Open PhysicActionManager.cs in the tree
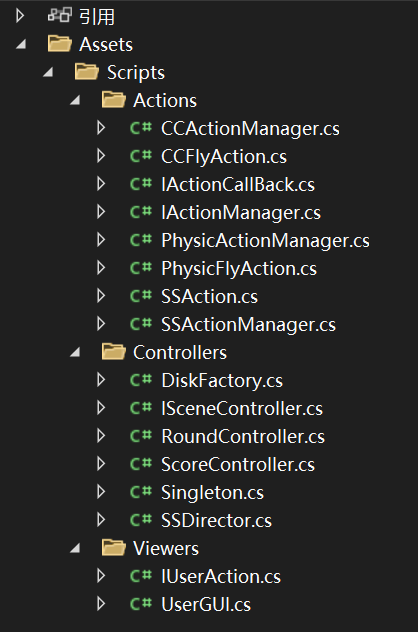 (x=265, y=241)
